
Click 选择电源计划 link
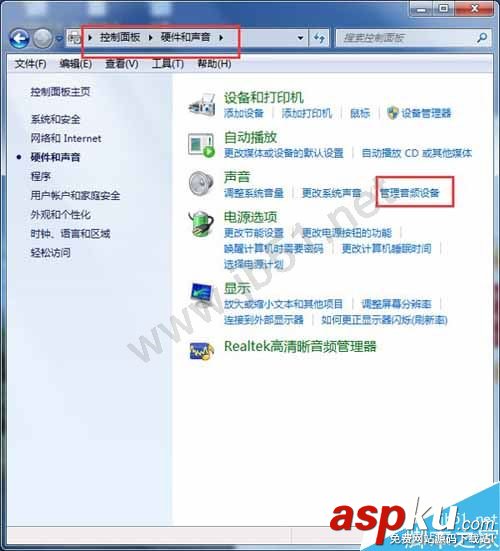click(x=254, y=264)
